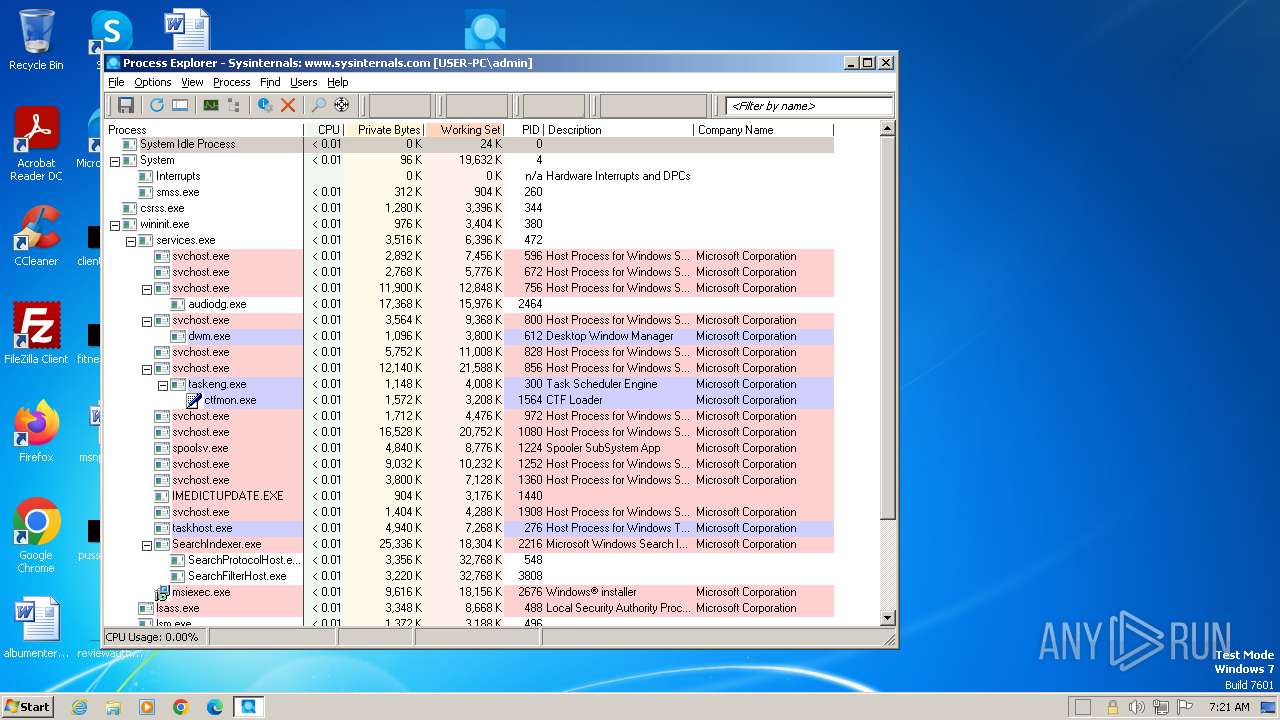
Task: Open the Users menu
Action: coord(303,82)
